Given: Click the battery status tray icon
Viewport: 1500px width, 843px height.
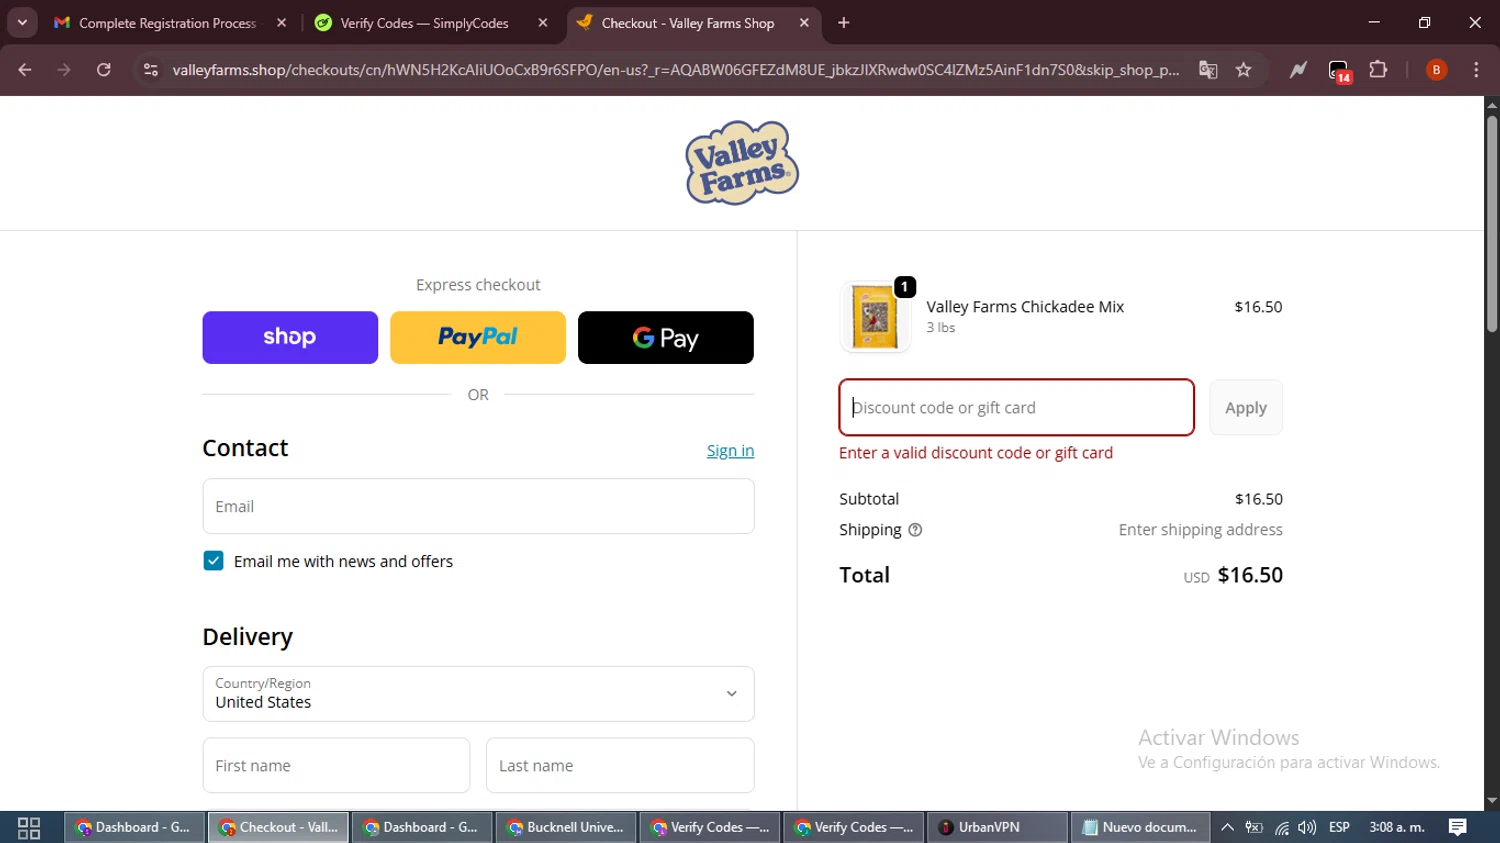Looking at the screenshot, I should click(x=1254, y=827).
